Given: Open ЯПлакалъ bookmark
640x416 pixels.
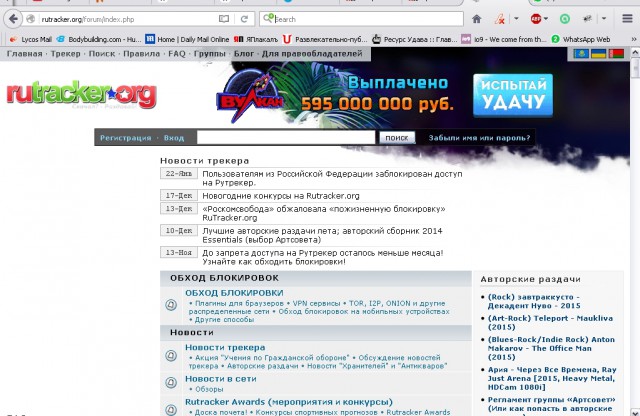Looking at the screenshot, I should (256, 39).
